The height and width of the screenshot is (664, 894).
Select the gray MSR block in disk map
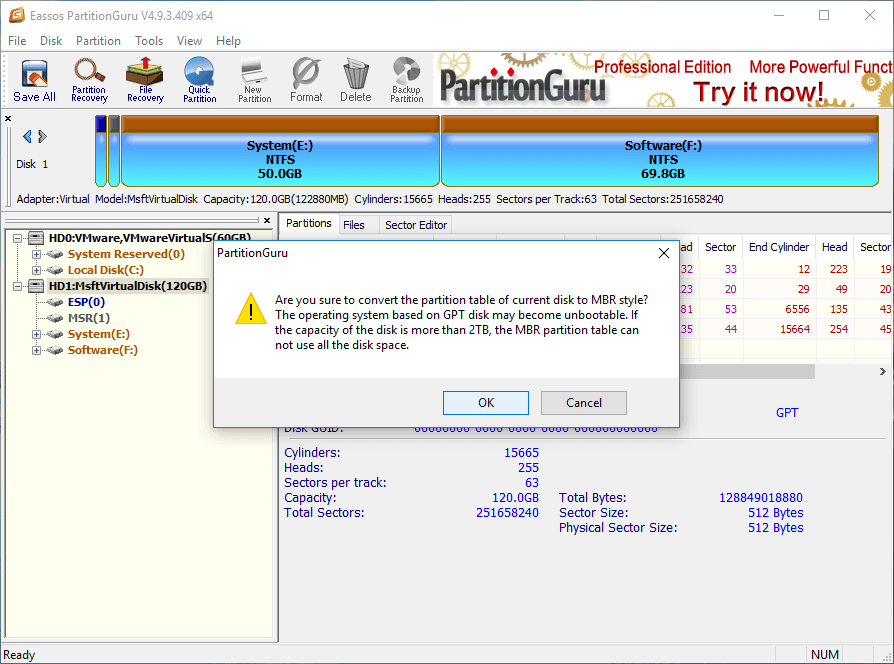pyautogui.click(x=113, y=152)
